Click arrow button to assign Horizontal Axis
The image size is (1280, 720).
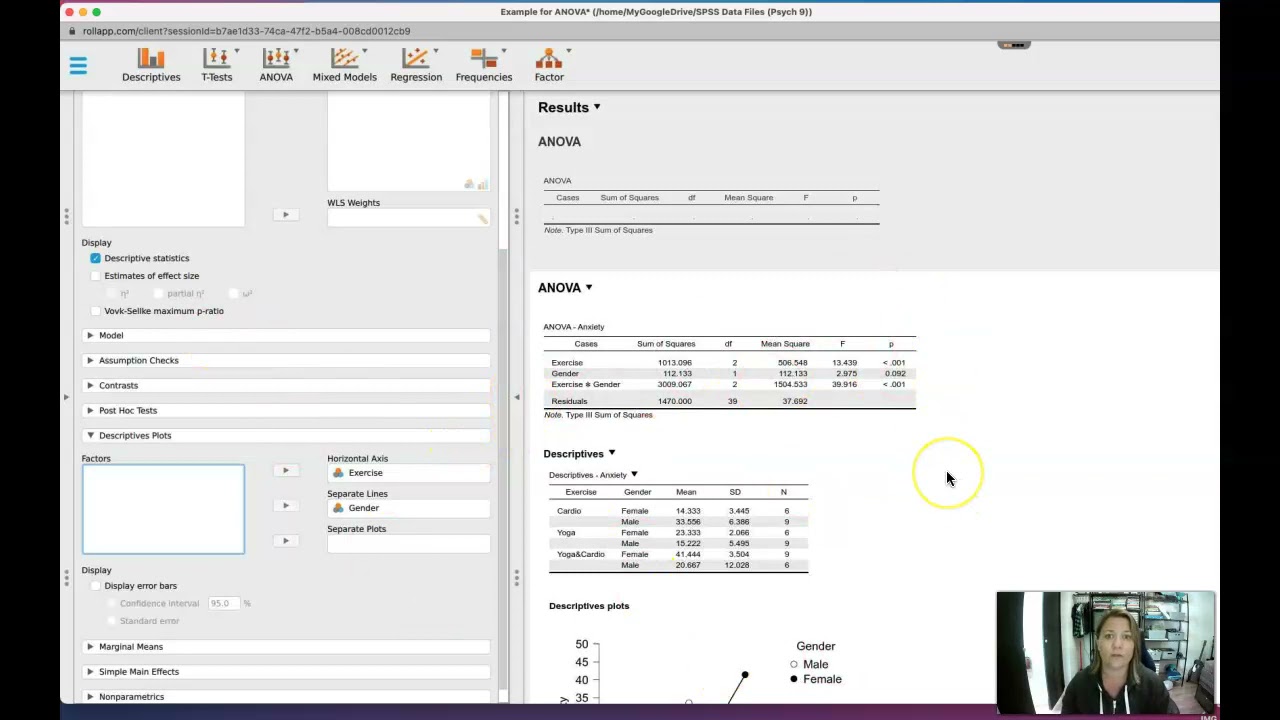[285, 470]
